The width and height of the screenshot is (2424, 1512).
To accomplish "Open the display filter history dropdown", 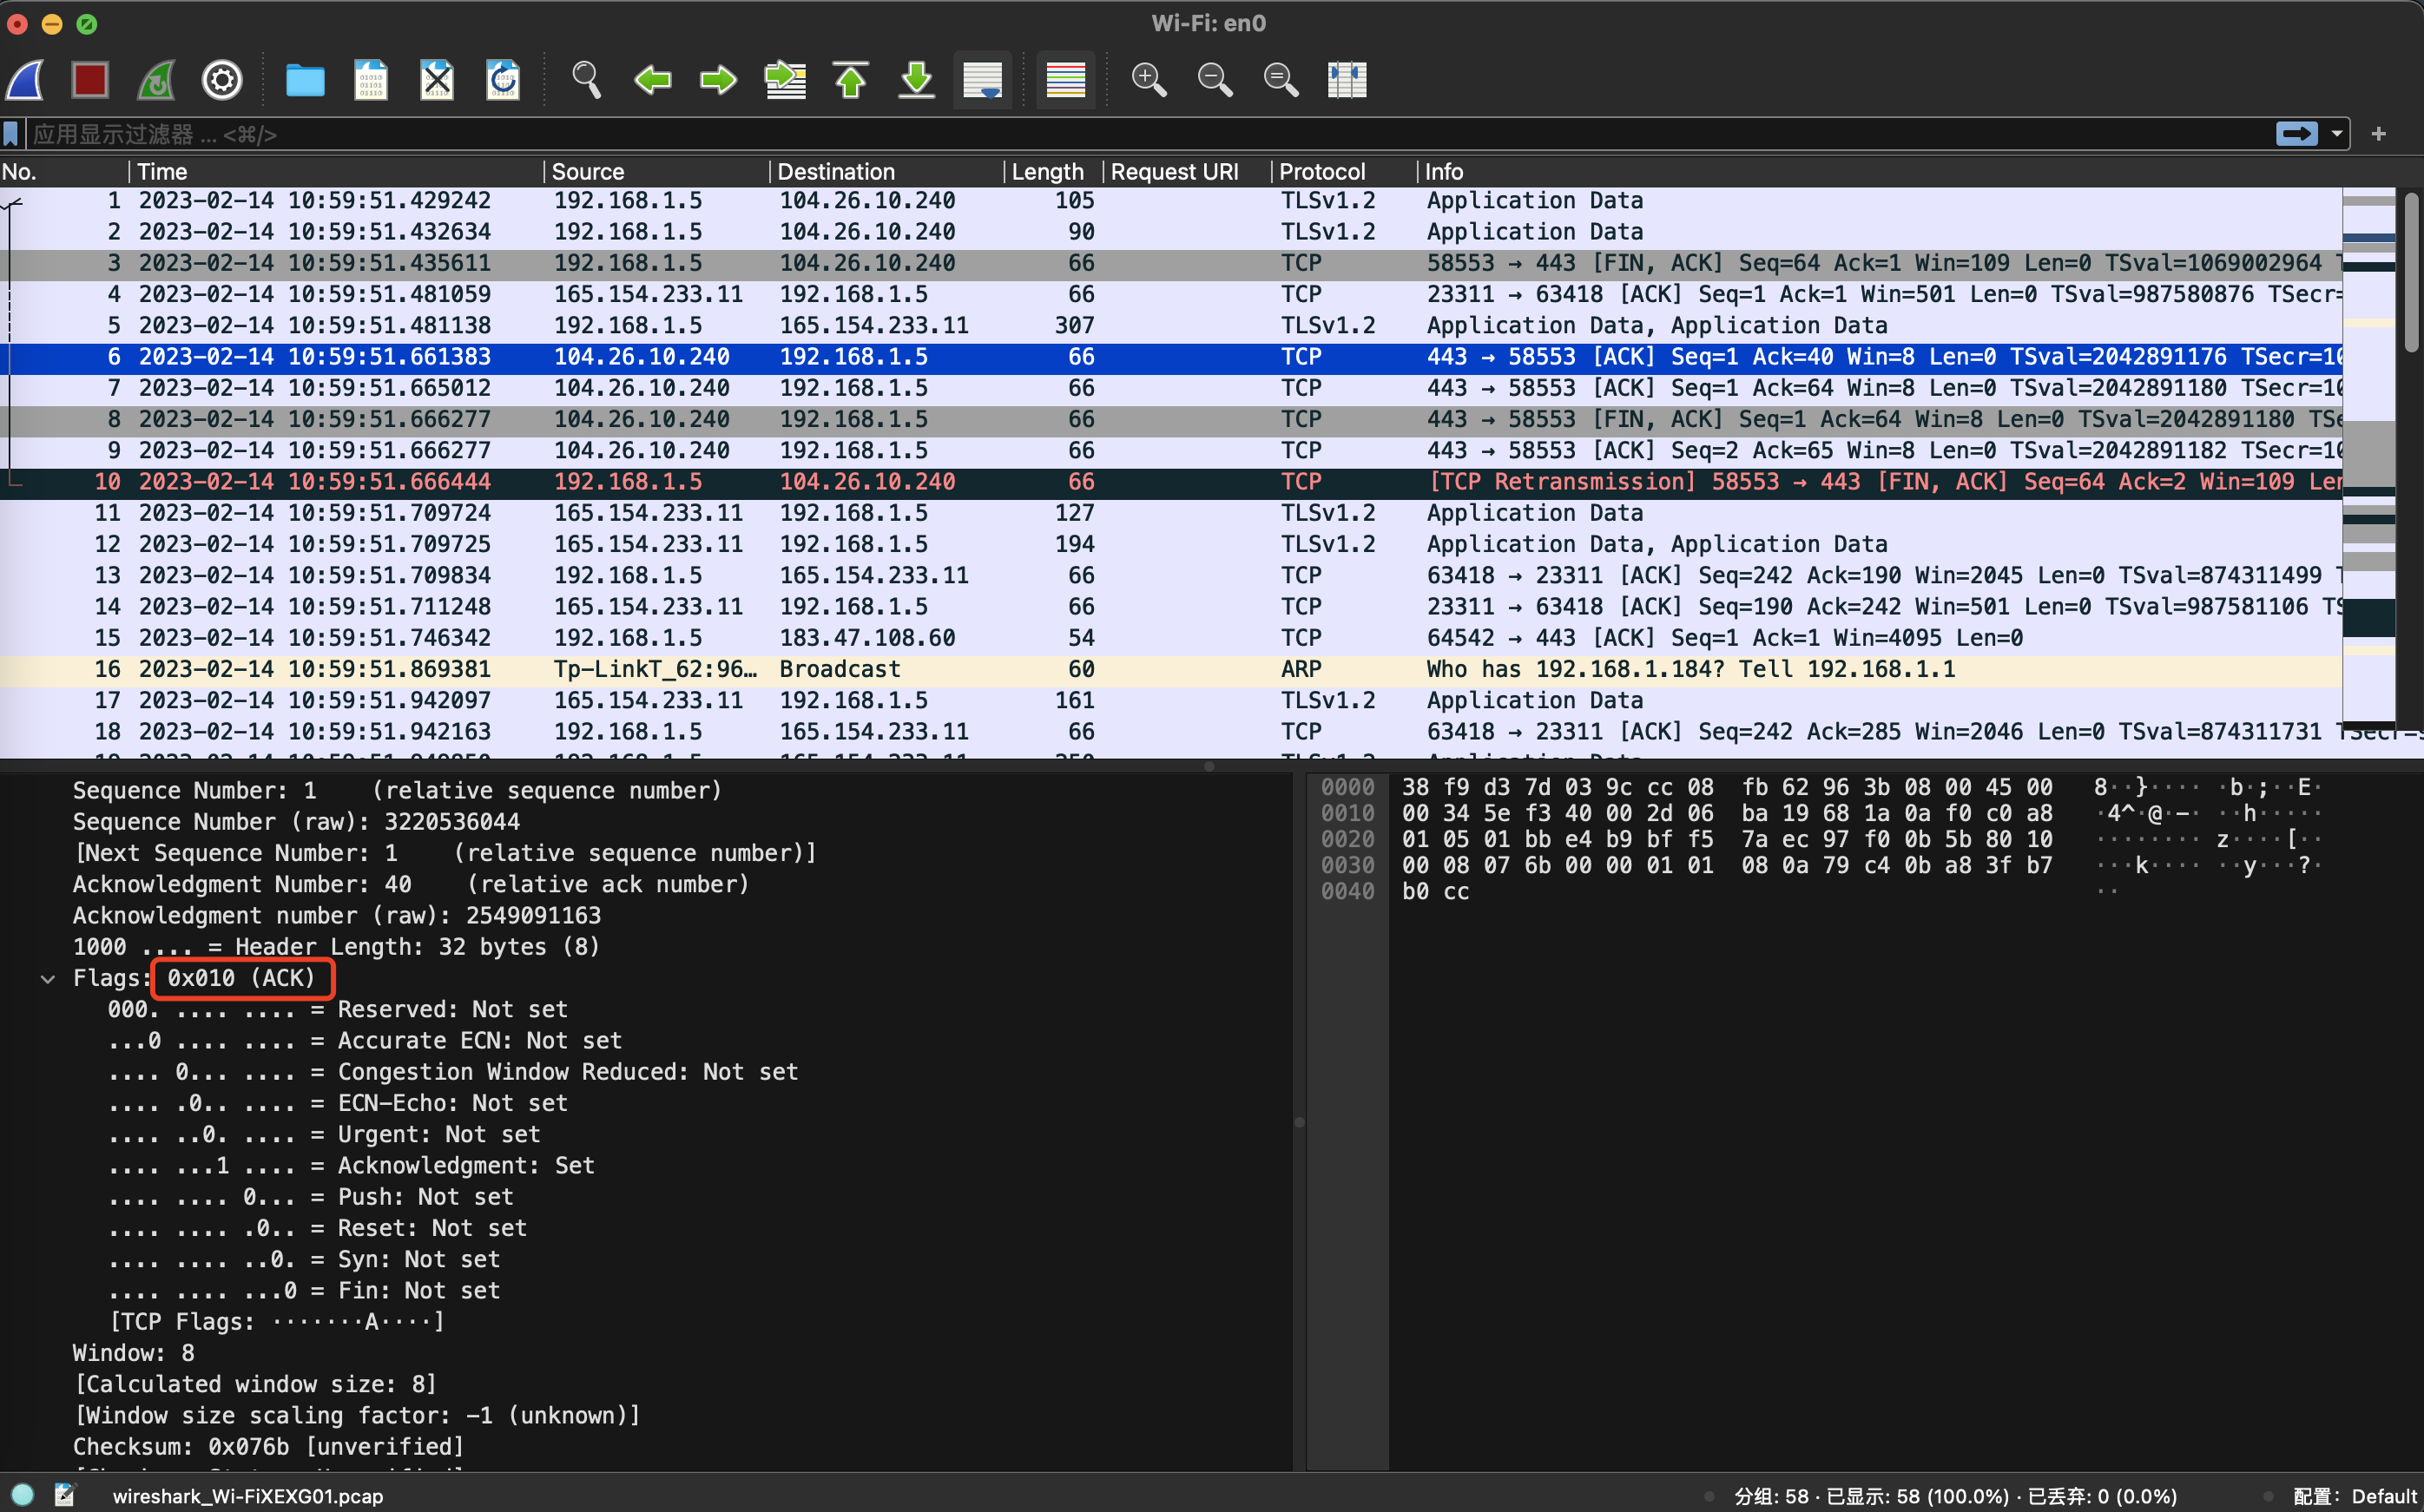I will pyautogui.click(x=2337, y=134).
